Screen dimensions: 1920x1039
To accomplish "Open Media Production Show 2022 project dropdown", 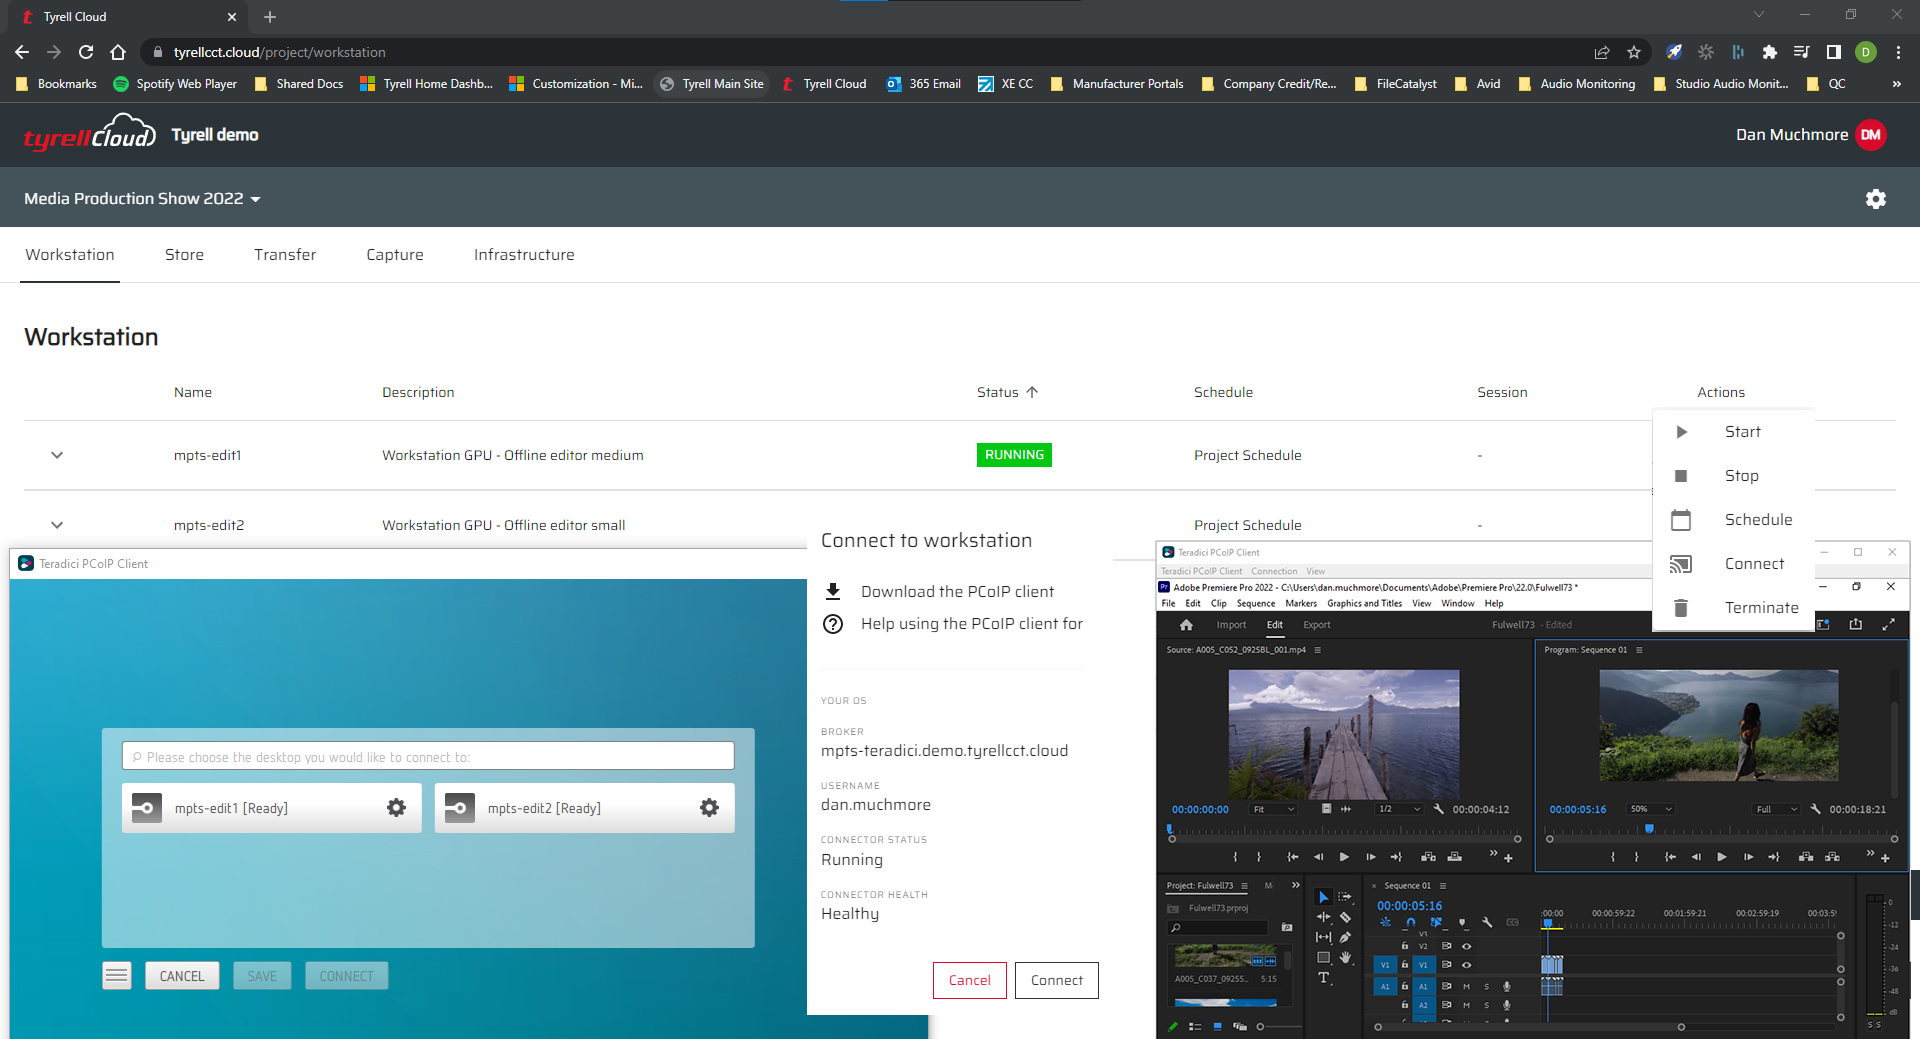I will point(143,199).
